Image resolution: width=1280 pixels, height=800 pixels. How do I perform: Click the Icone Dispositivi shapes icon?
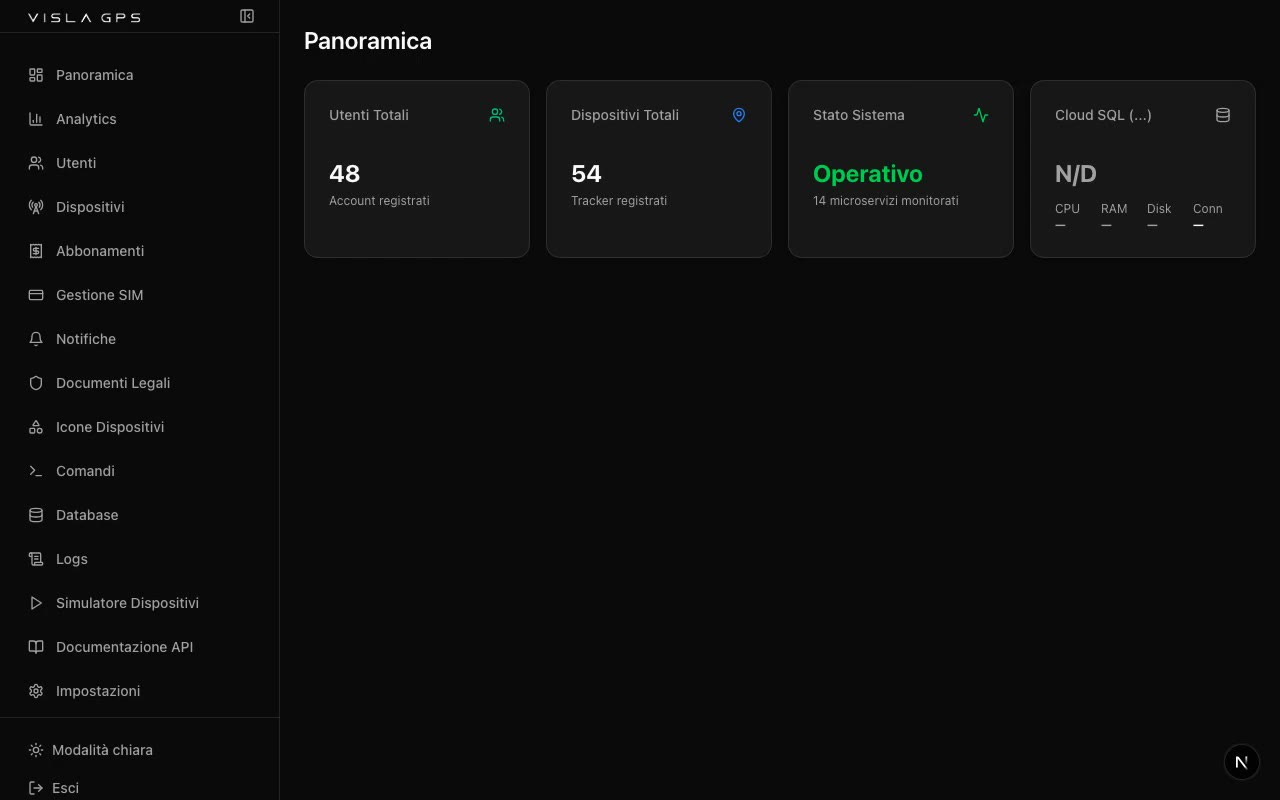tap(36, 427)
